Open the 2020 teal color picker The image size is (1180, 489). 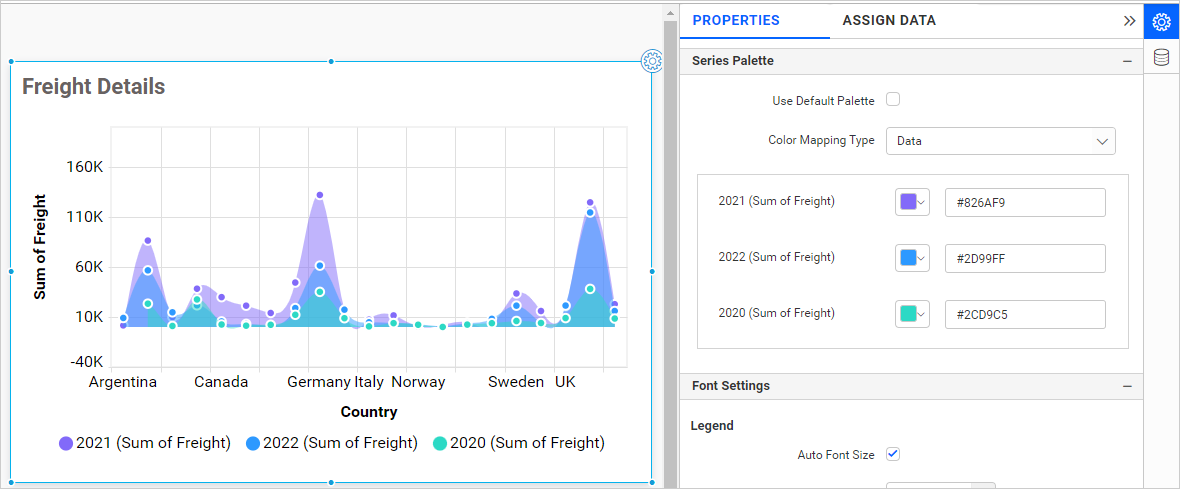(912, 314)
